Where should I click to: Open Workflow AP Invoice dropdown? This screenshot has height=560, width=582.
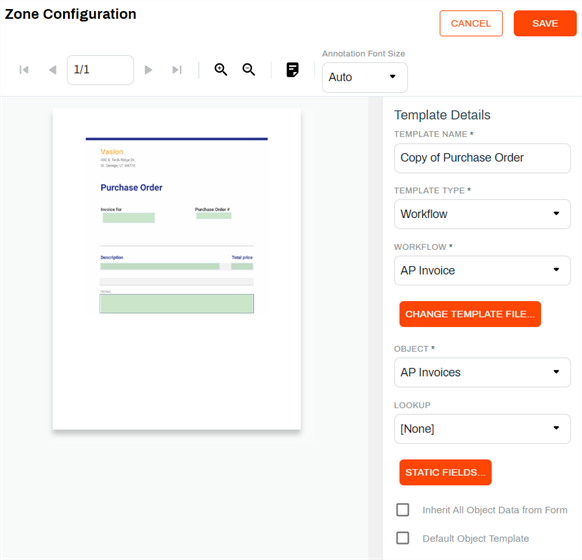pos(482,271)
